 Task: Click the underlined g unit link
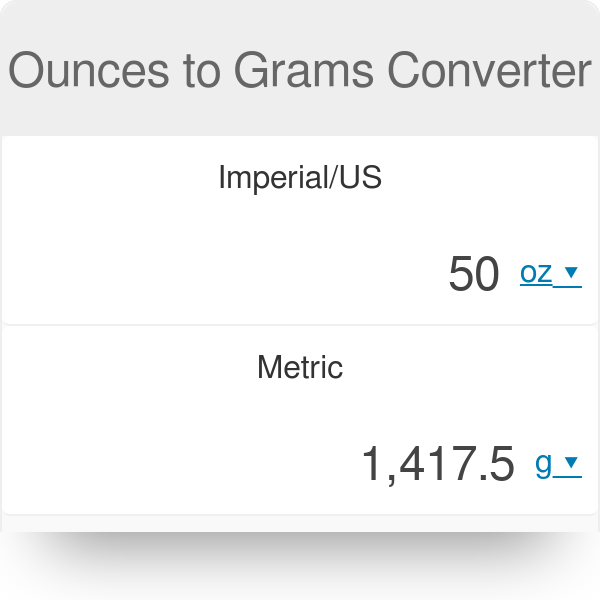click(x=544, y=462)
